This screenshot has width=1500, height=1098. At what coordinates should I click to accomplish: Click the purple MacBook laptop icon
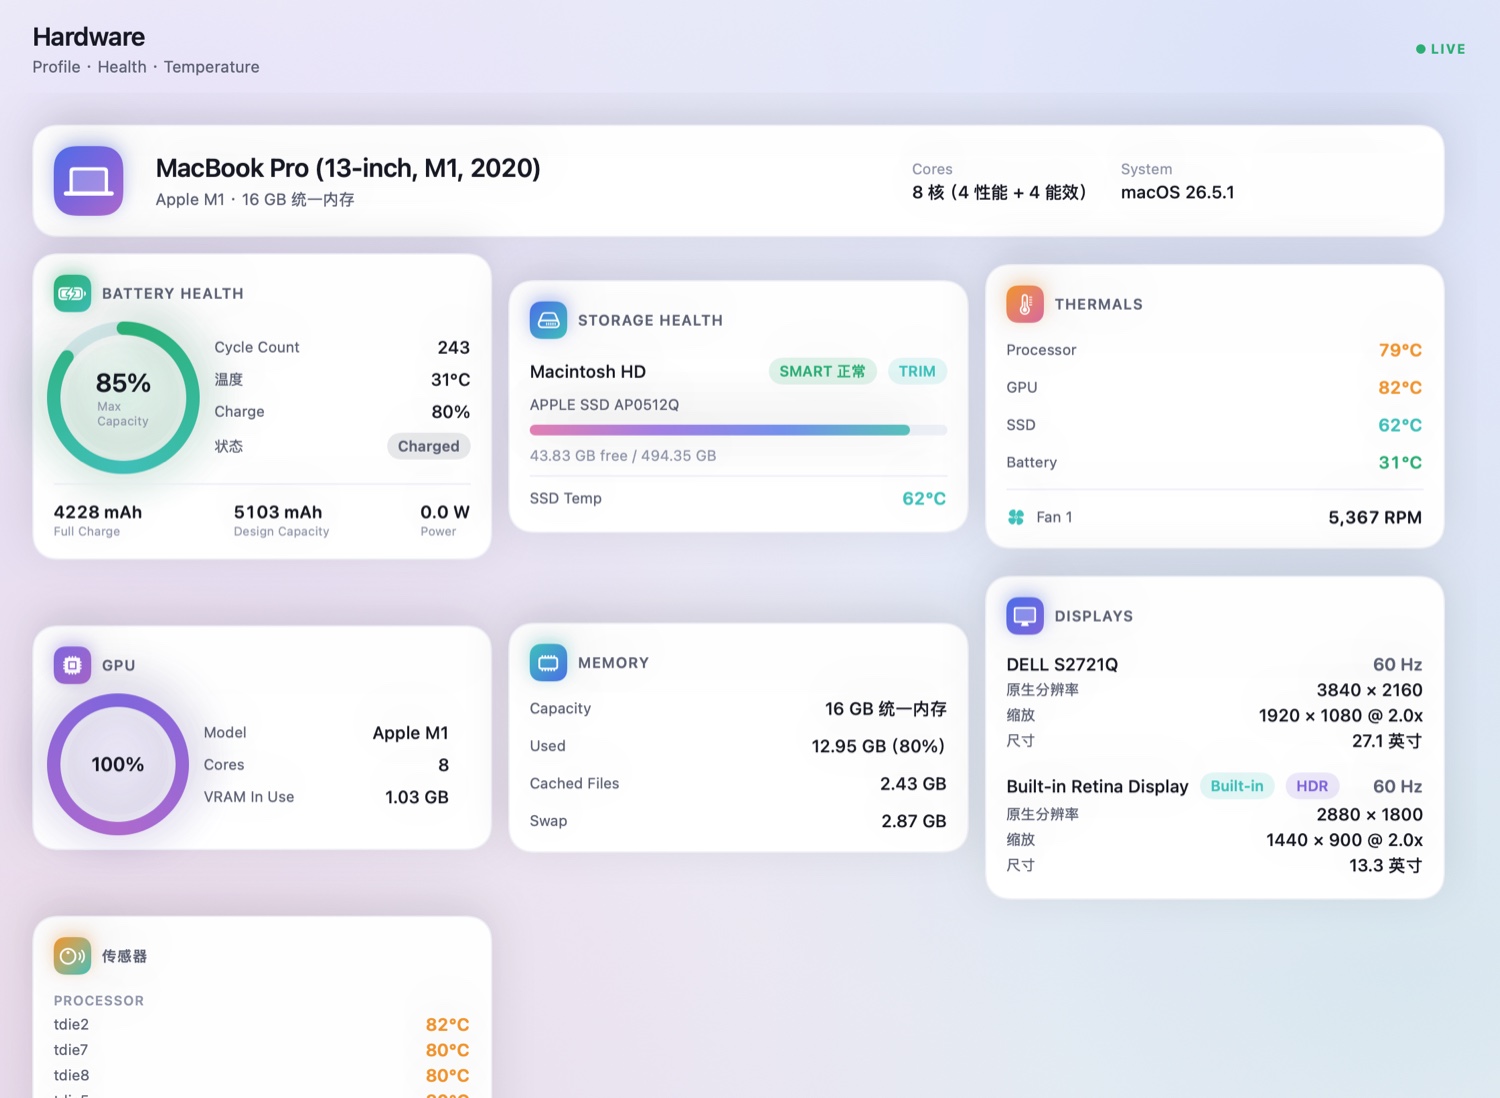88,181
